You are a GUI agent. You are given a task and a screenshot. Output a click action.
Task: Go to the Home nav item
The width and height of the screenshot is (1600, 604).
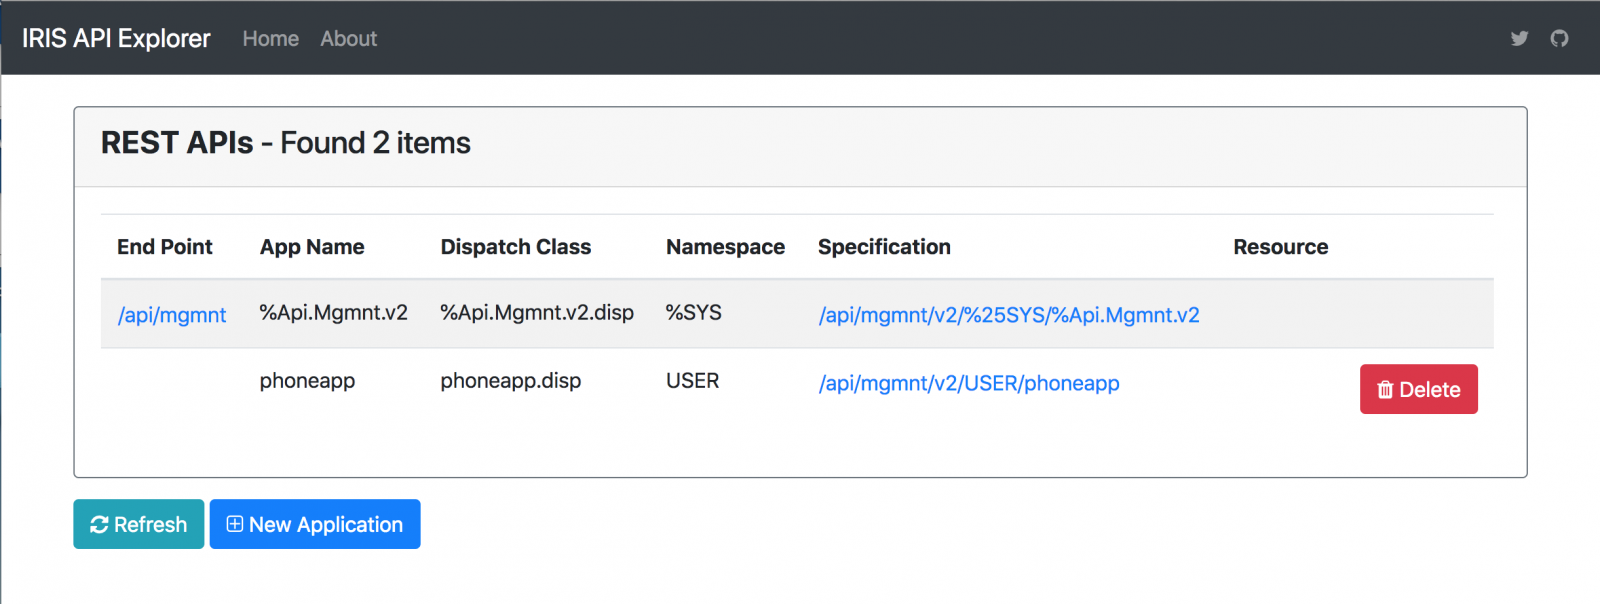(x=270, y=39)
